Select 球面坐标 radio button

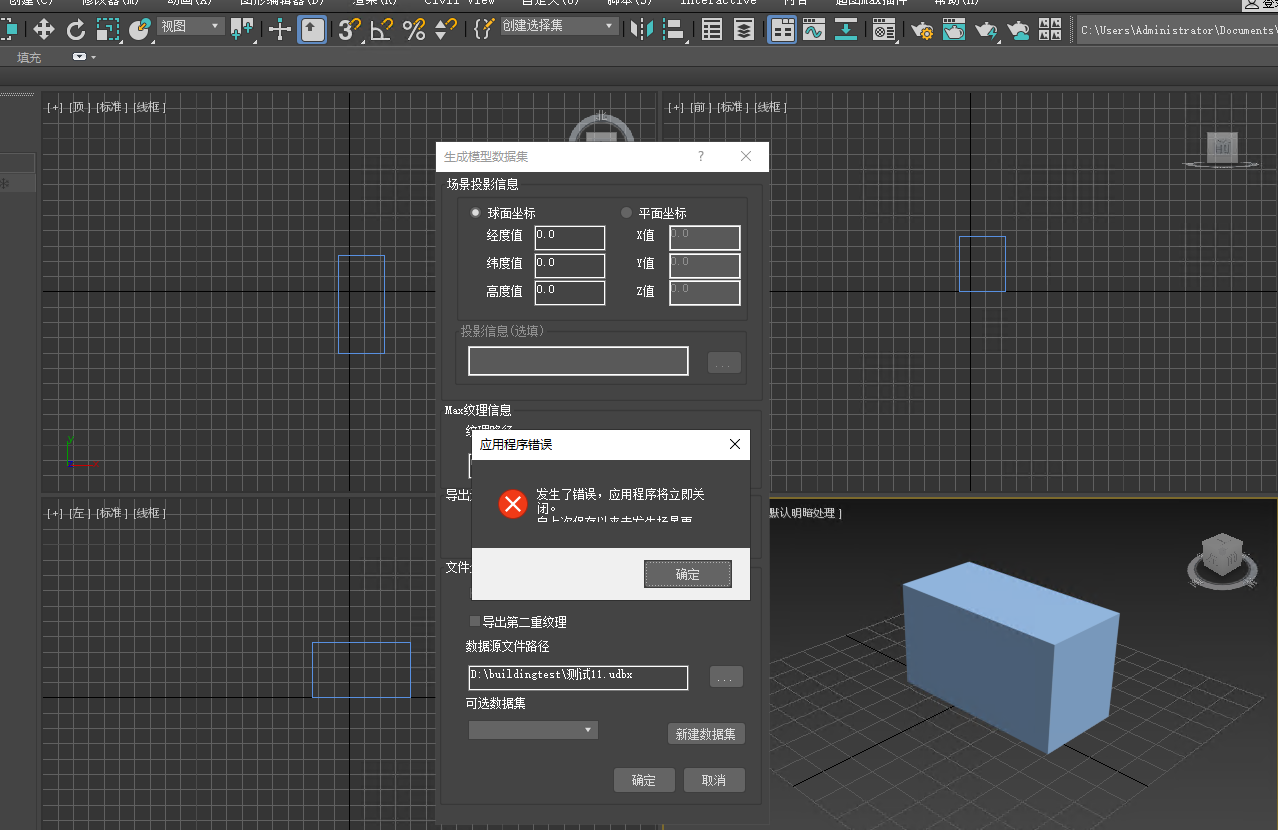(x=476, y=213)
